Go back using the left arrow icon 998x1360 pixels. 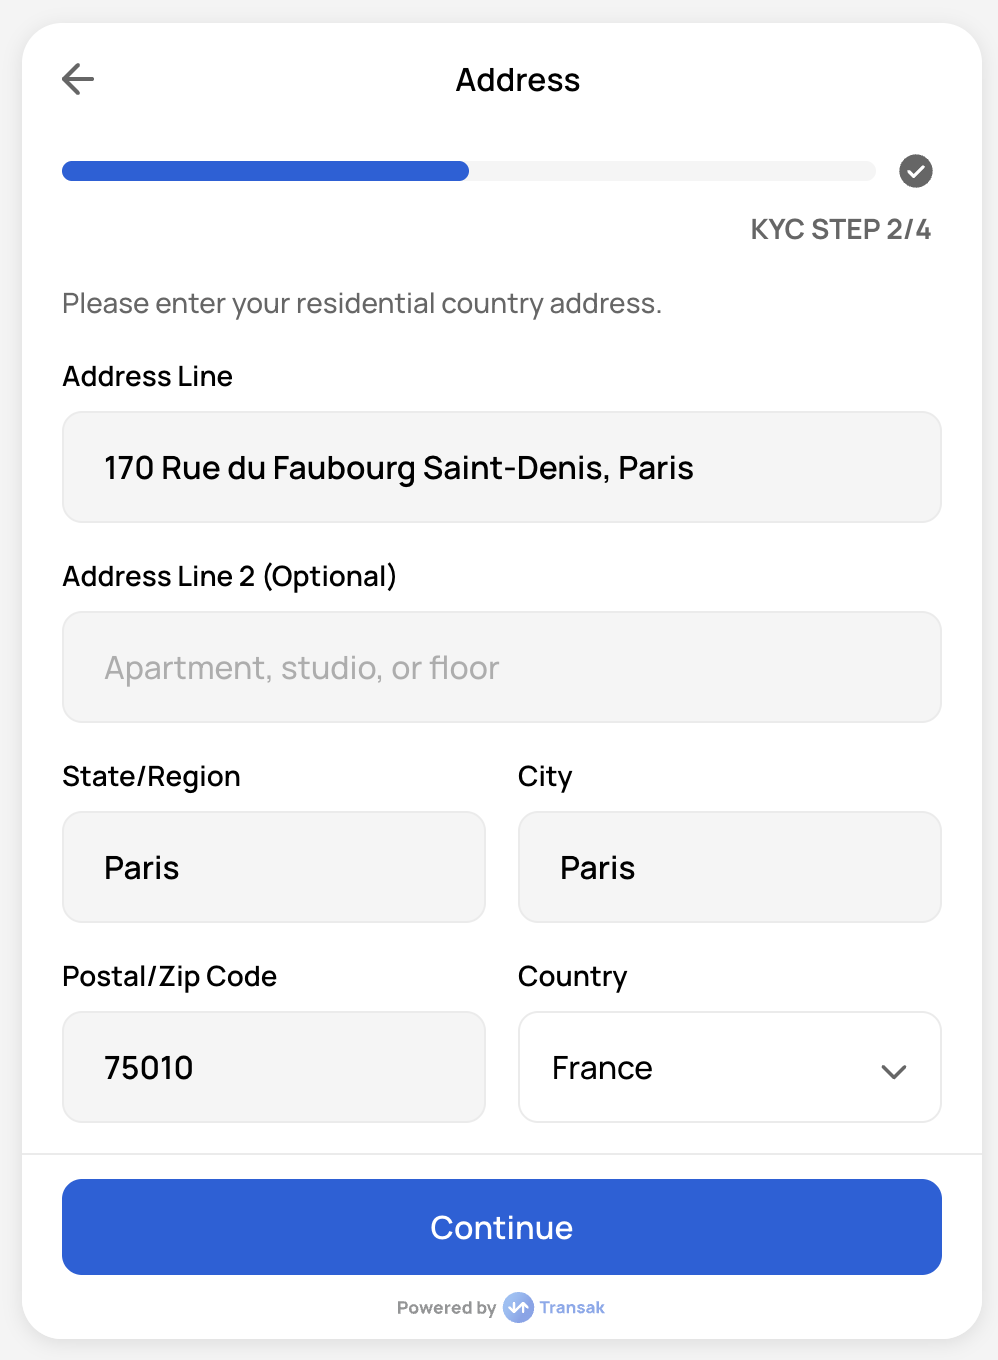[78, 79]
